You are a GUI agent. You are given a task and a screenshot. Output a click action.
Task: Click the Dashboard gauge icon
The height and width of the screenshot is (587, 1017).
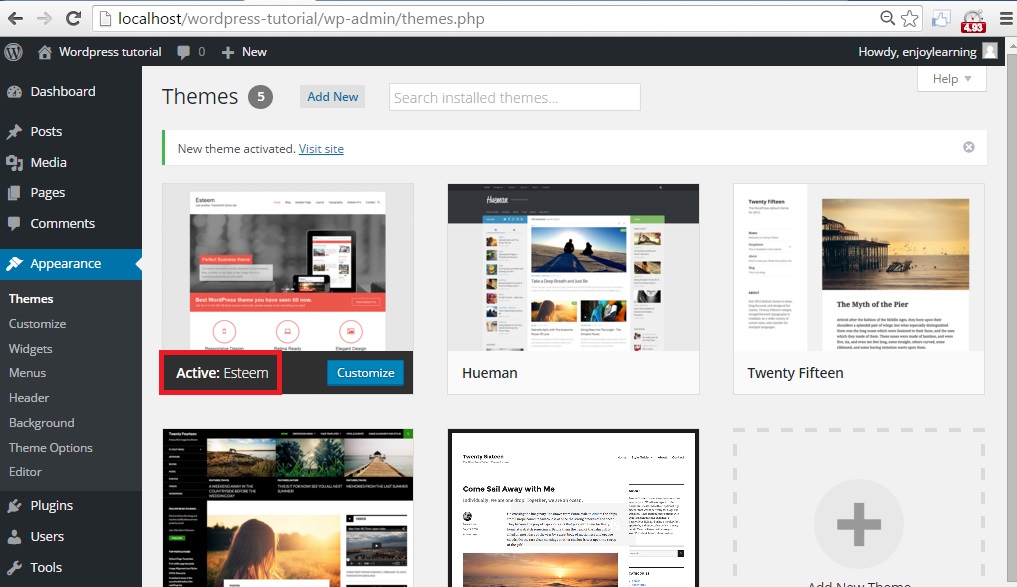(14, 92)
